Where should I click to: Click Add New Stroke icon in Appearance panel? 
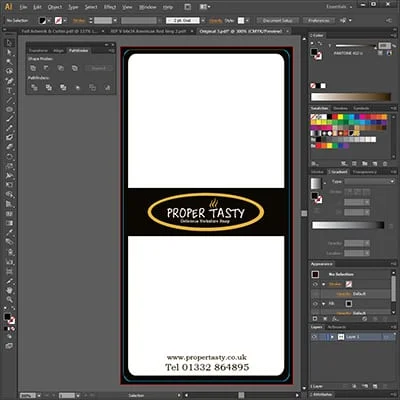point(315,319)
